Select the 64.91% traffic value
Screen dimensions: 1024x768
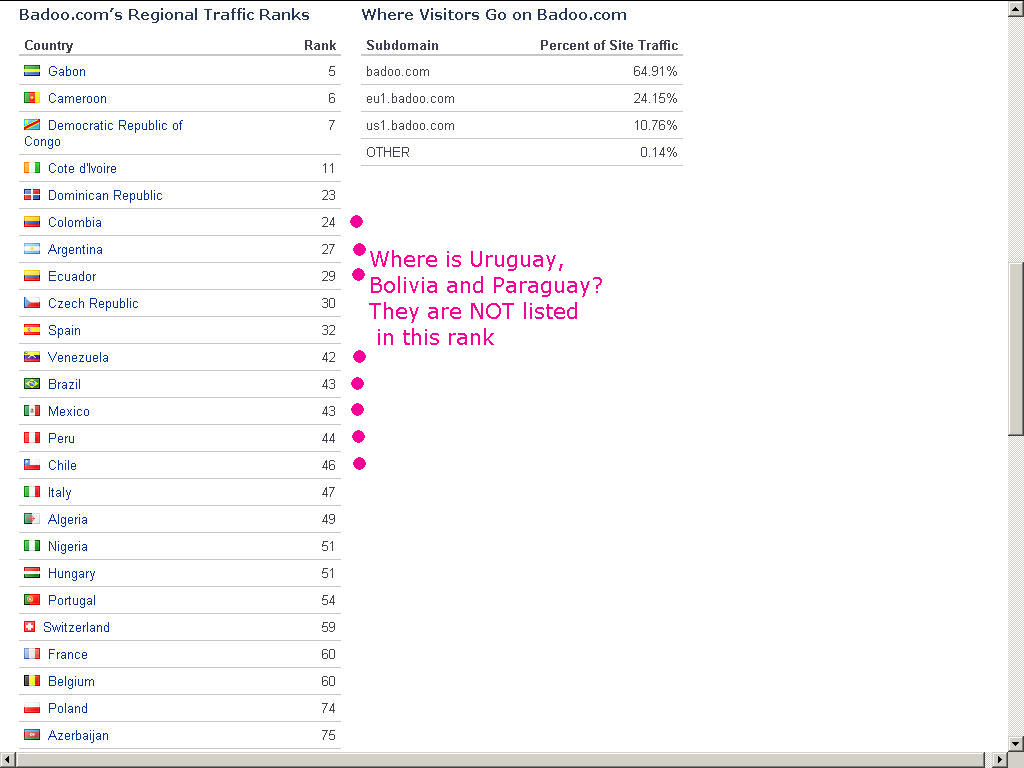(655, 71)
